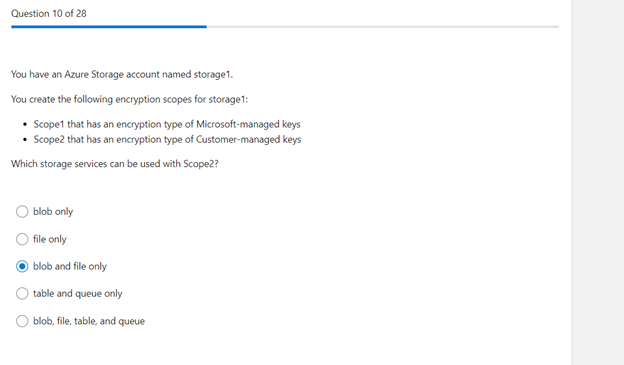Choose the "file only" radio circle

(22, 239)
